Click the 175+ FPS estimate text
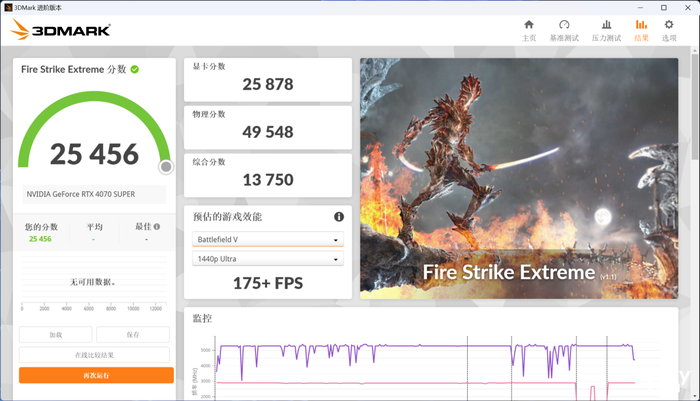700x401 pixels. (x=268, y=283)
